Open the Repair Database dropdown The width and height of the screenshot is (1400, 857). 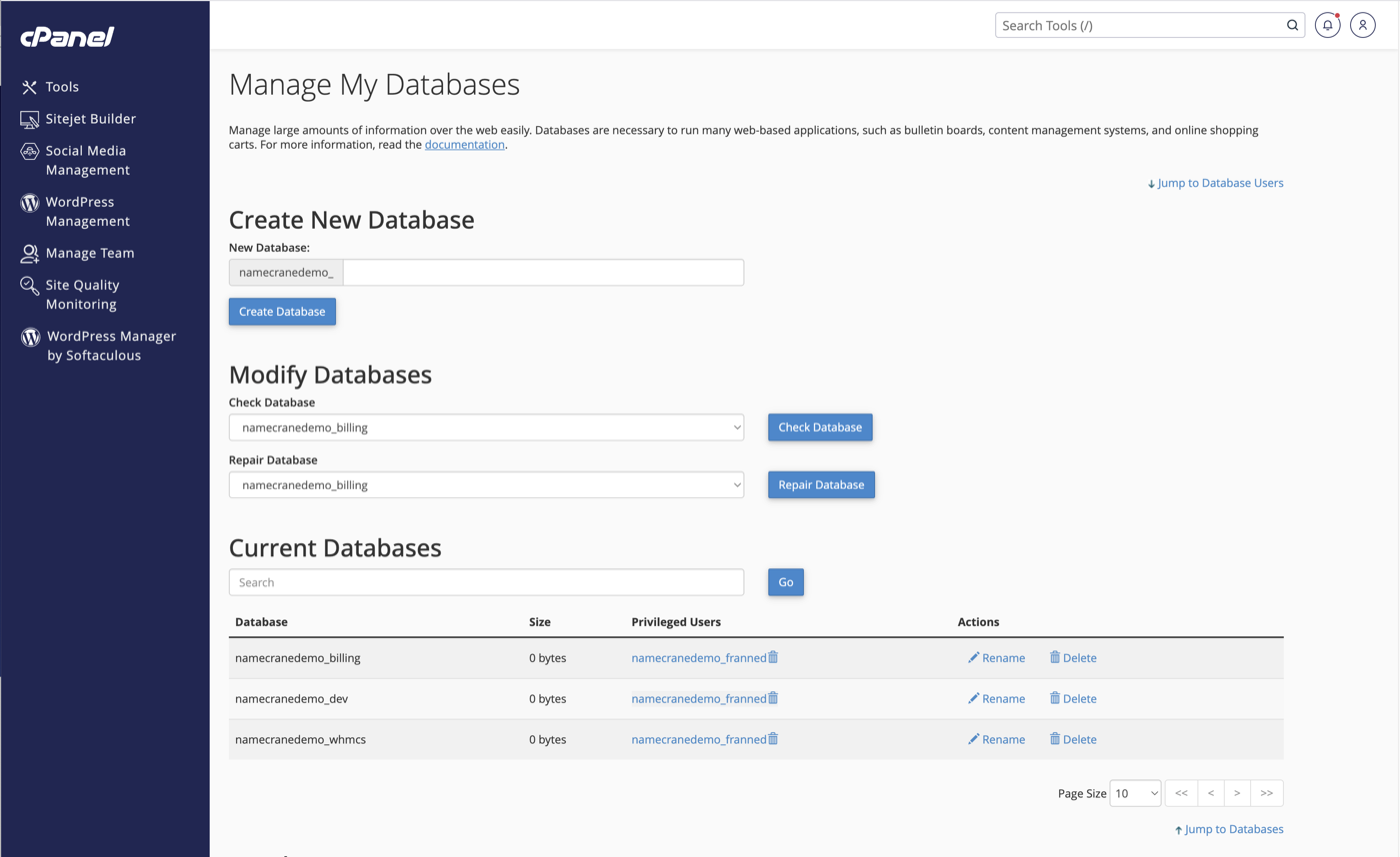tap(485, 484)
